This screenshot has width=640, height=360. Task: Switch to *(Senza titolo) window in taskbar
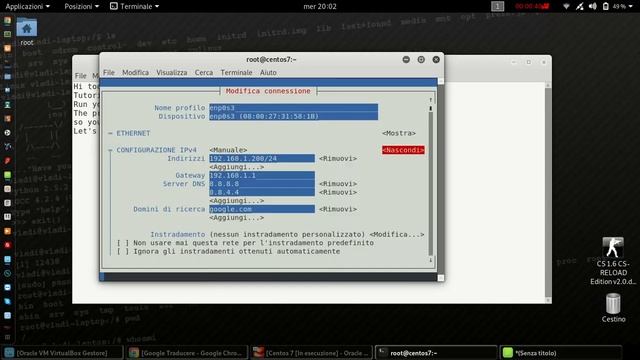[x=561, y=353]
